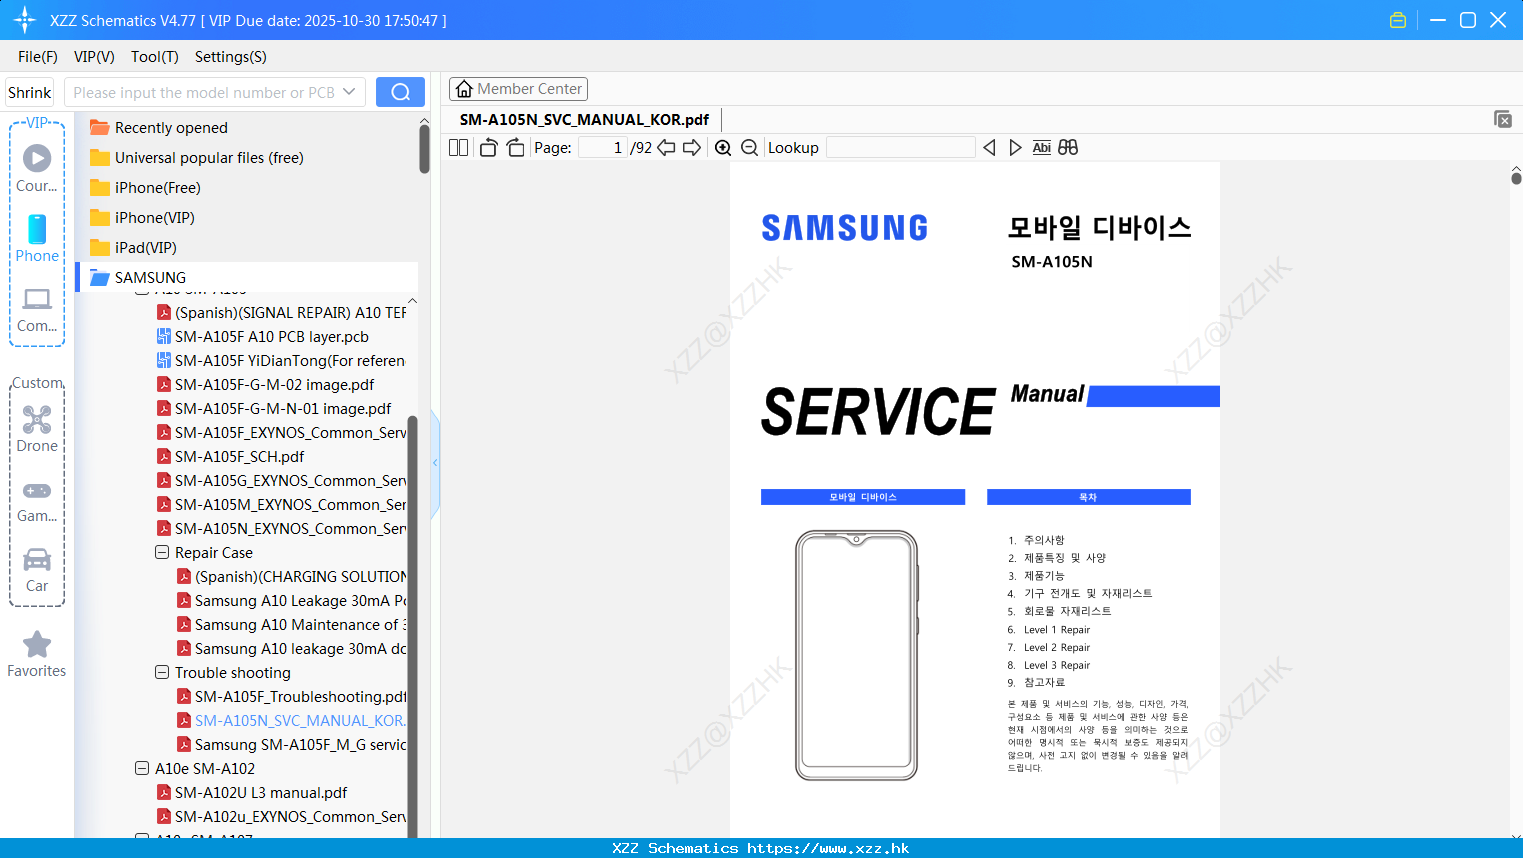Screen dimensions: 1523x858
Task: Open the iPhone(Free) folder
Action: click(157, 187)
